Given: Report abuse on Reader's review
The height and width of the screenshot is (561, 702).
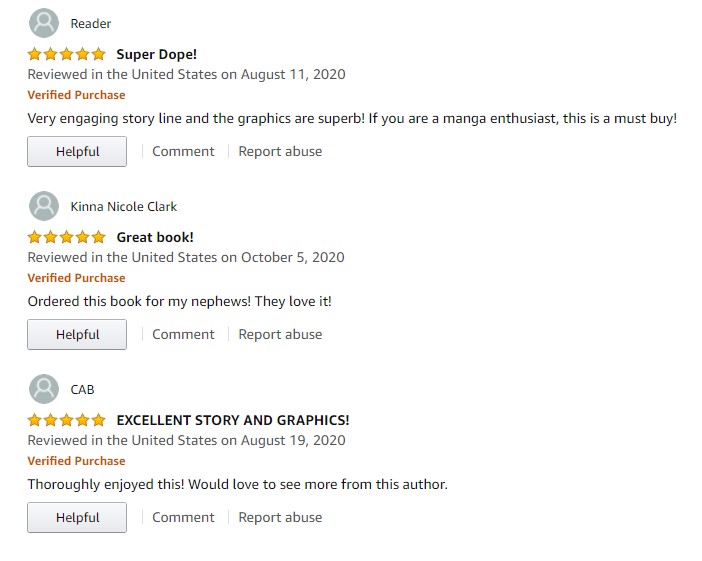Looking at the screenshot, I should click(x=280, y=152).
